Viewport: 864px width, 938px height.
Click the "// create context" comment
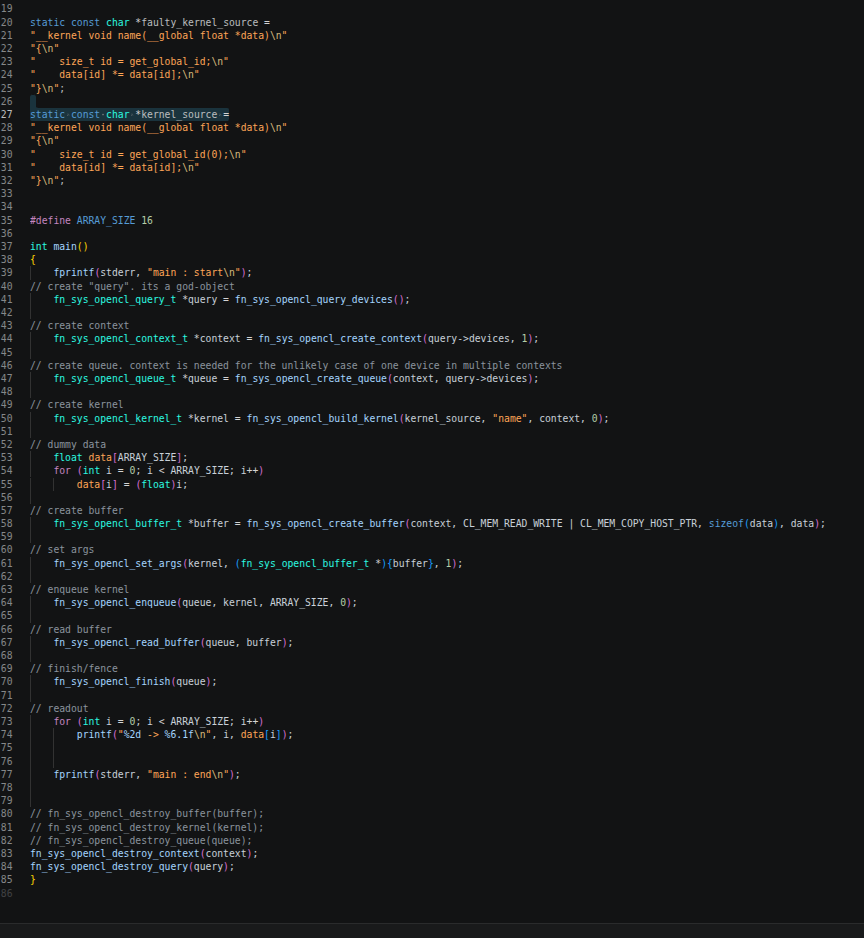[80, 325]
